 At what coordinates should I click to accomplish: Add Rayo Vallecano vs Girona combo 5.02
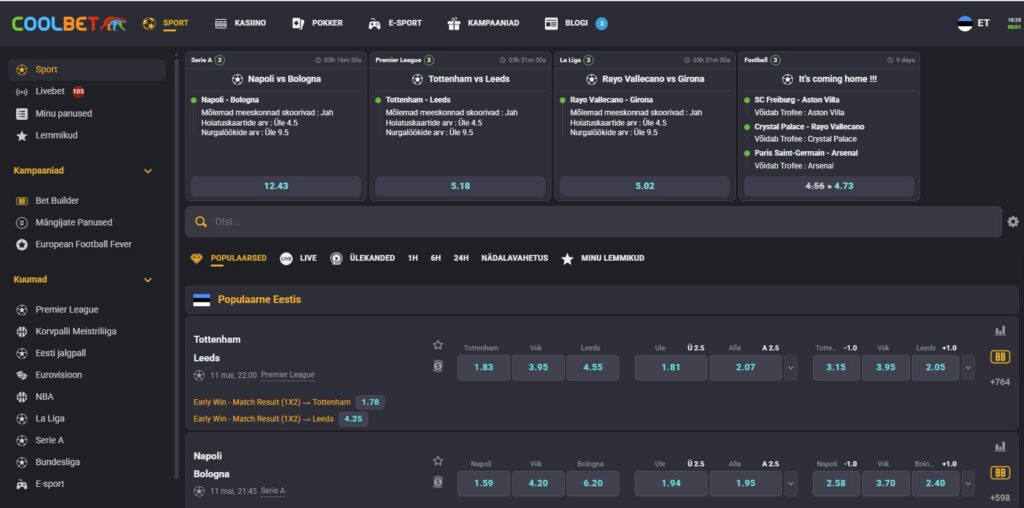(645, 186)
